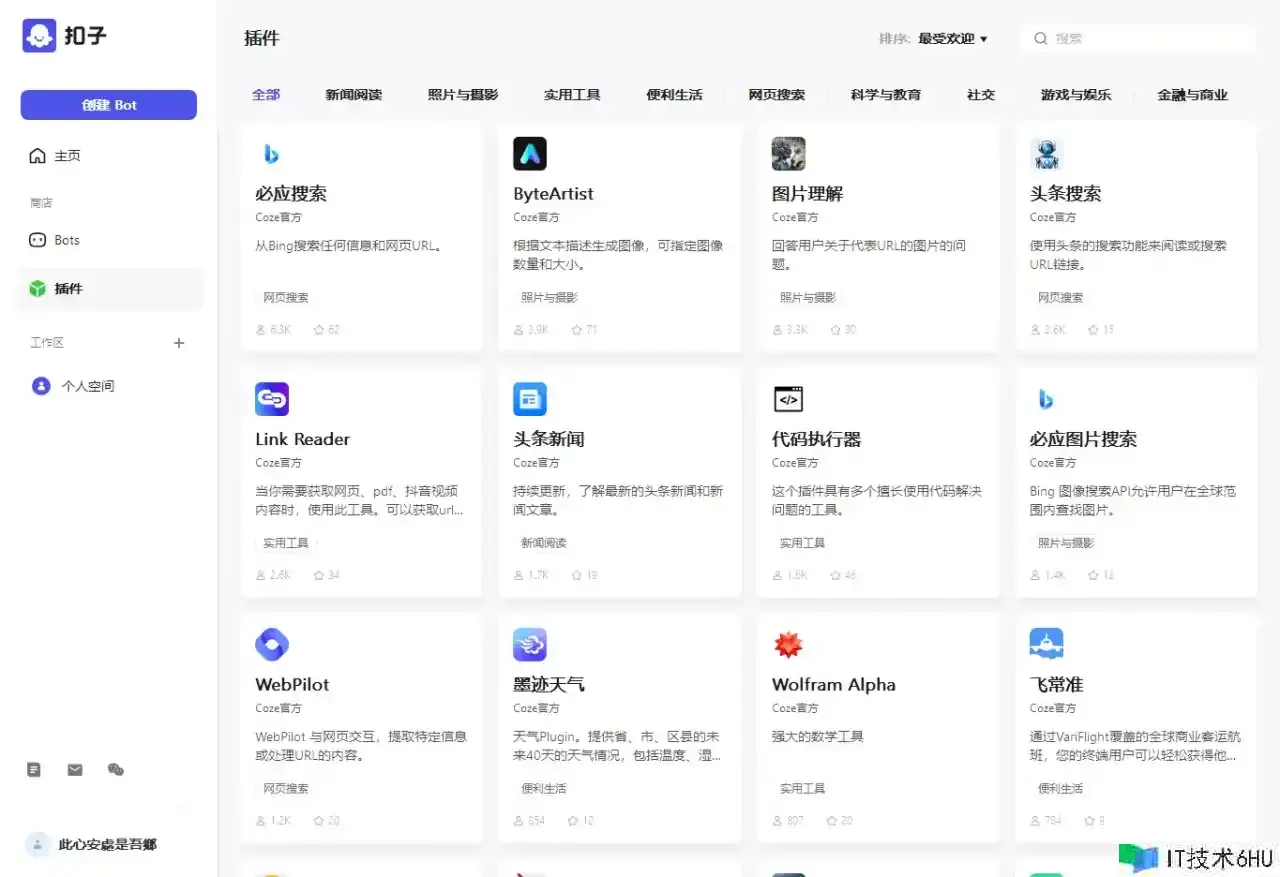Click the email envelope icon in sidebar
This screenshot has height=877, width=1280.
tap(75, 770)
